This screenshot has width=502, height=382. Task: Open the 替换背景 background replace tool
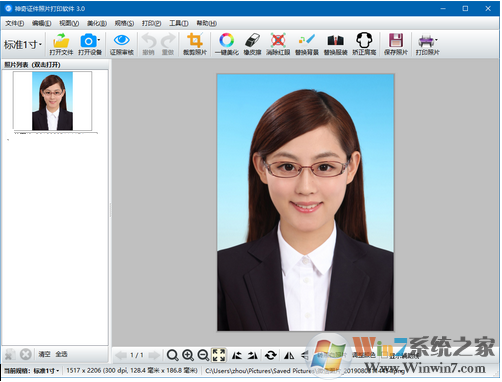click(307, 44)
